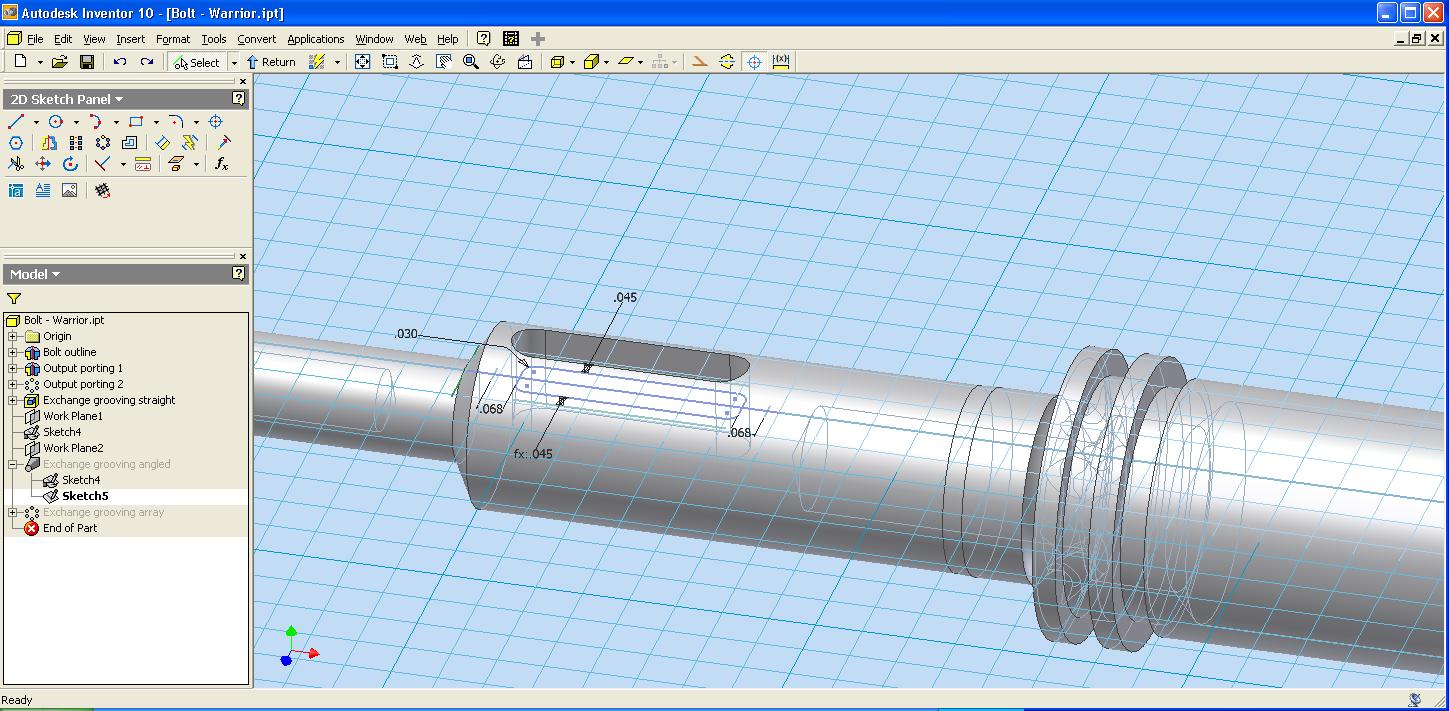The image size is (1449, 711).
Task: Select the Point, Hole Center tool
Action: coord(215,122)
